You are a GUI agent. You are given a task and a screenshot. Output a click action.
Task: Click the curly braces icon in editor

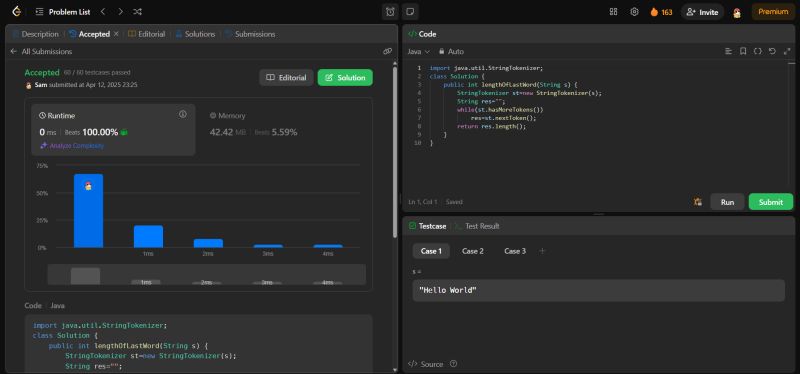pos(758,51)
